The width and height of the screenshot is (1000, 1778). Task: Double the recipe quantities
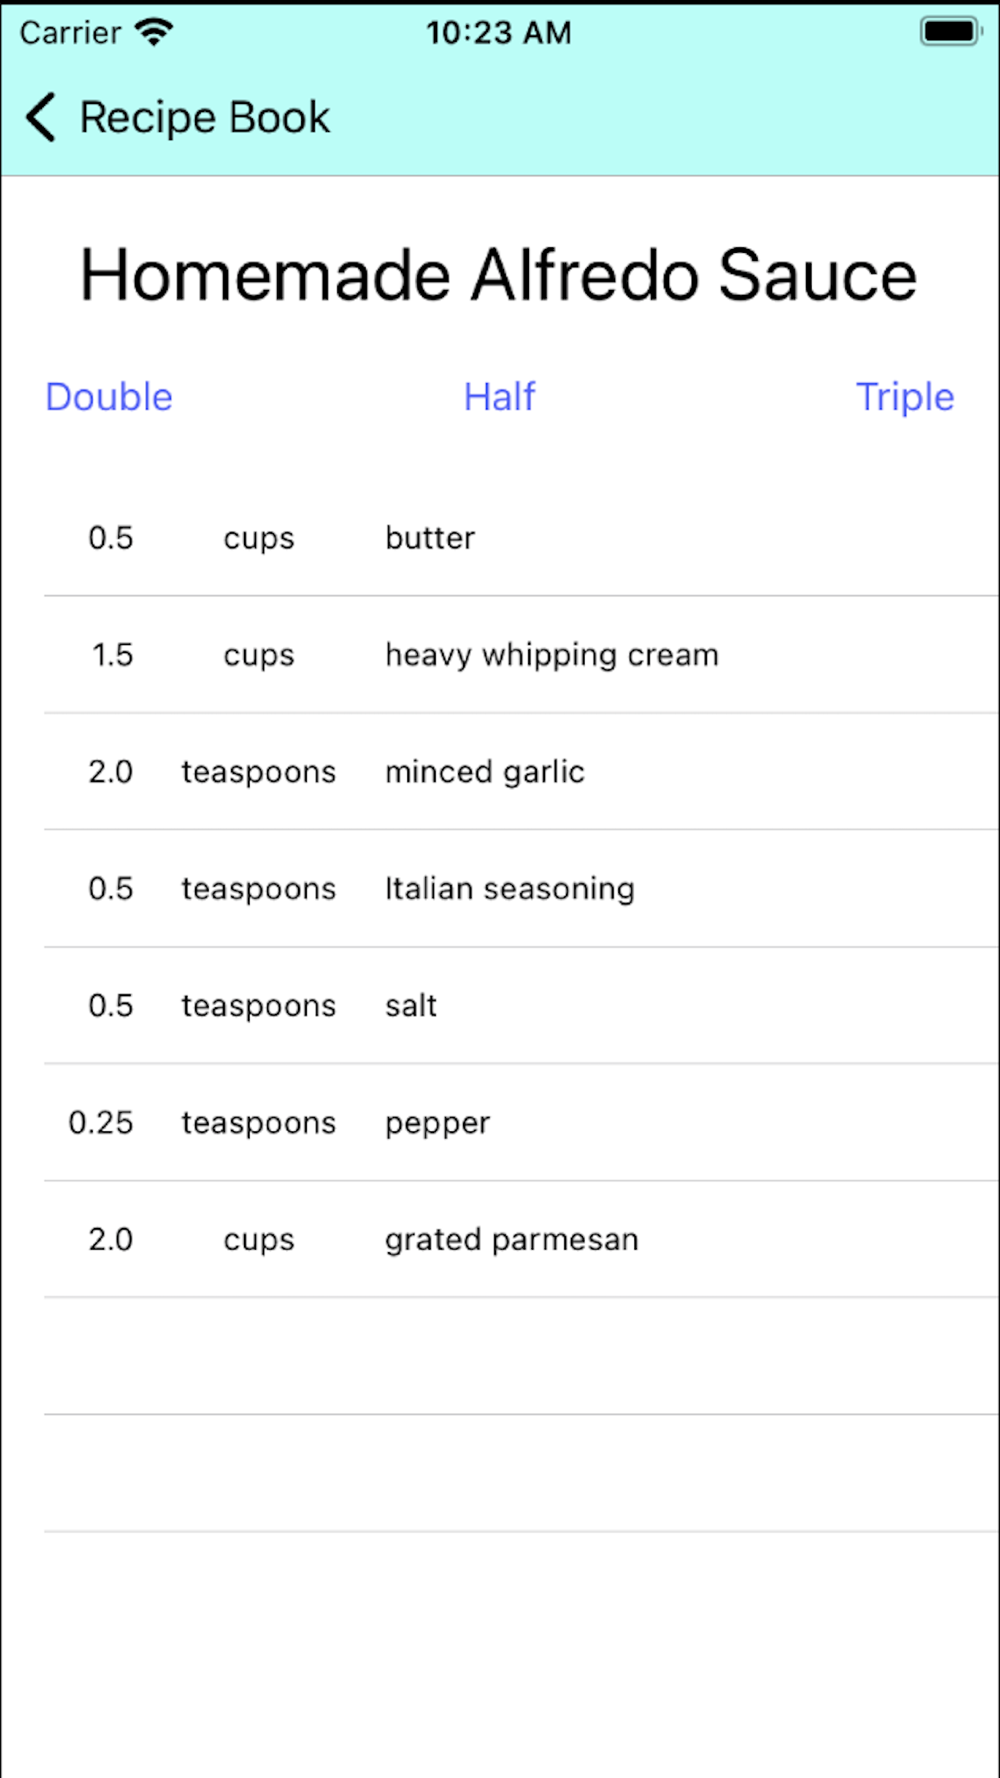coord(109,397)
